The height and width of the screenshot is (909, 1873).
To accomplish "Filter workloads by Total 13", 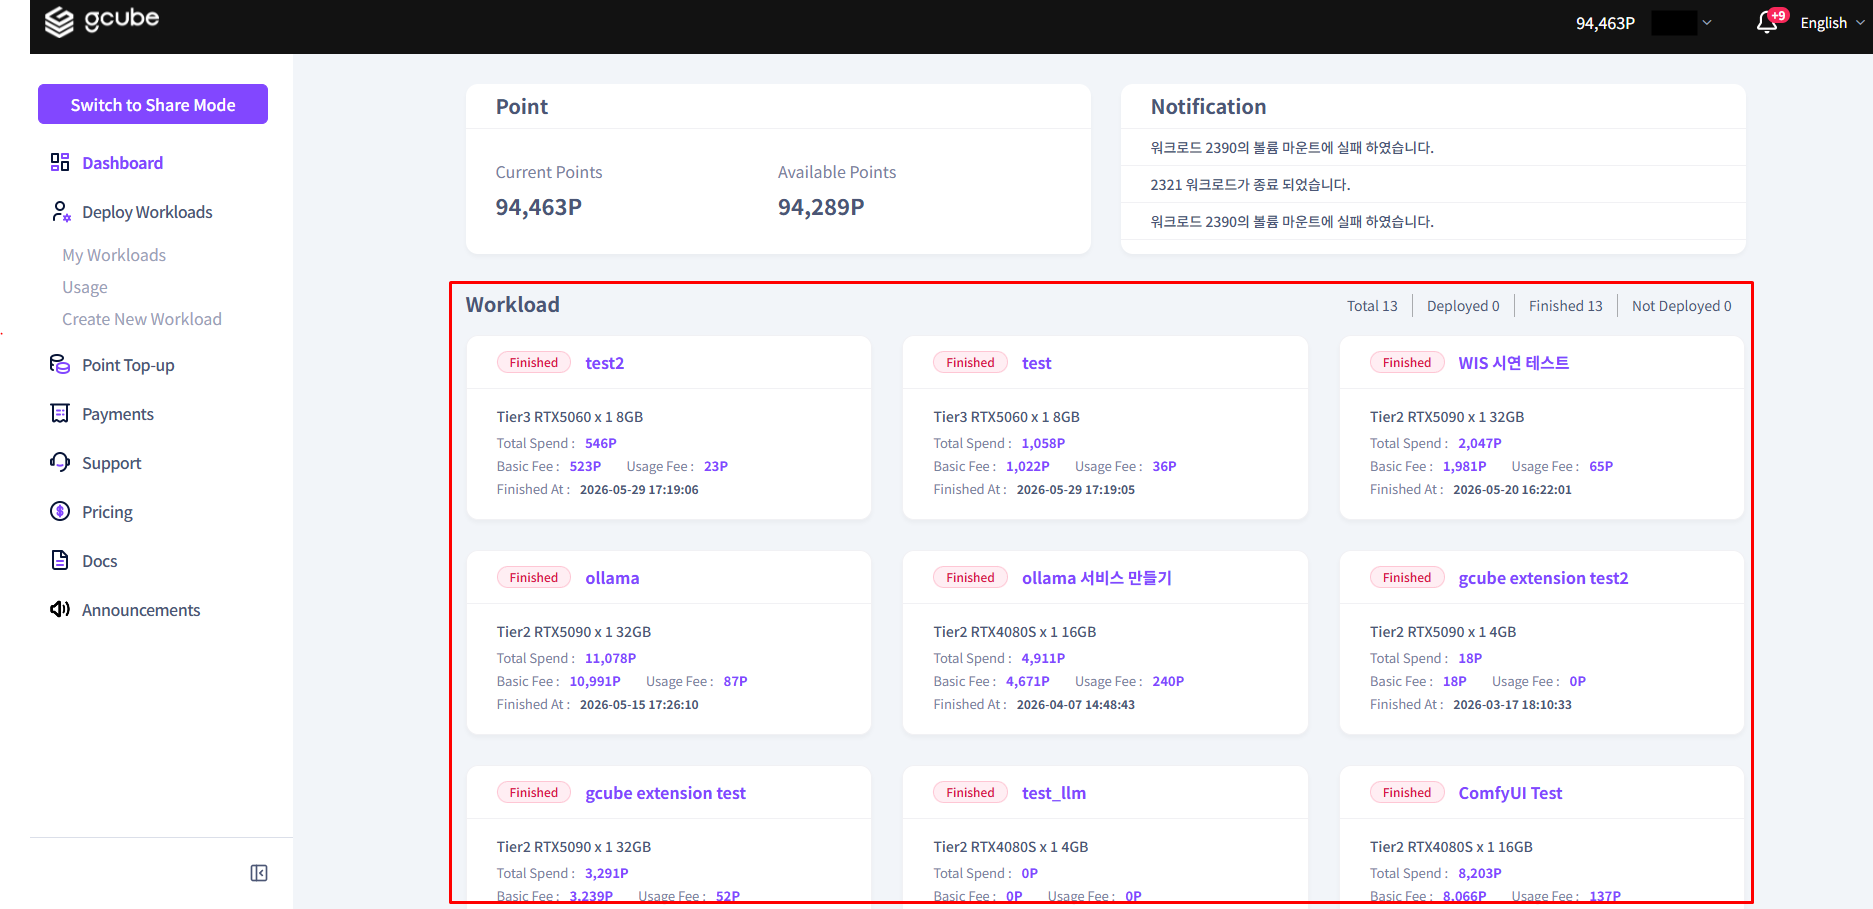I will [x=1372, y=306].
